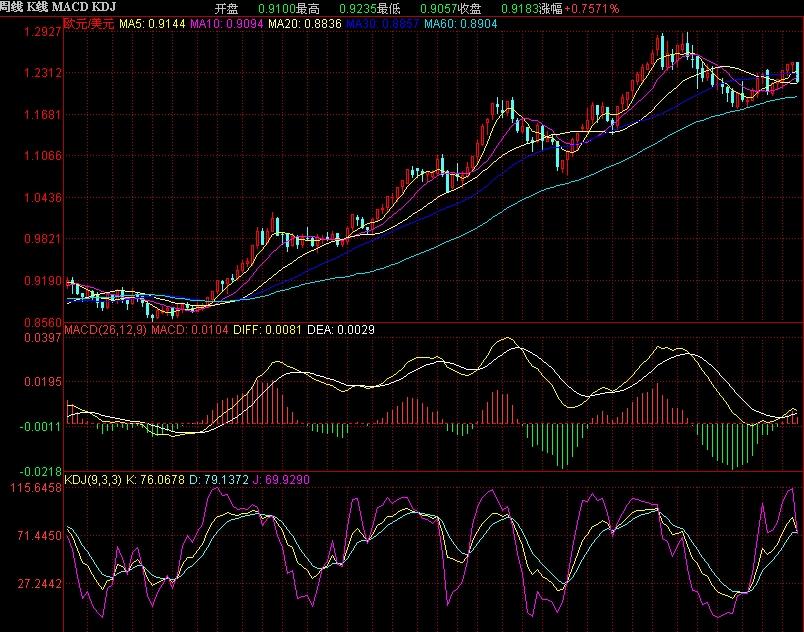Viewport: 804px width, 632px height.
Task: Click the 0.8560 bottom price axis label
Action: coord(40,323)
